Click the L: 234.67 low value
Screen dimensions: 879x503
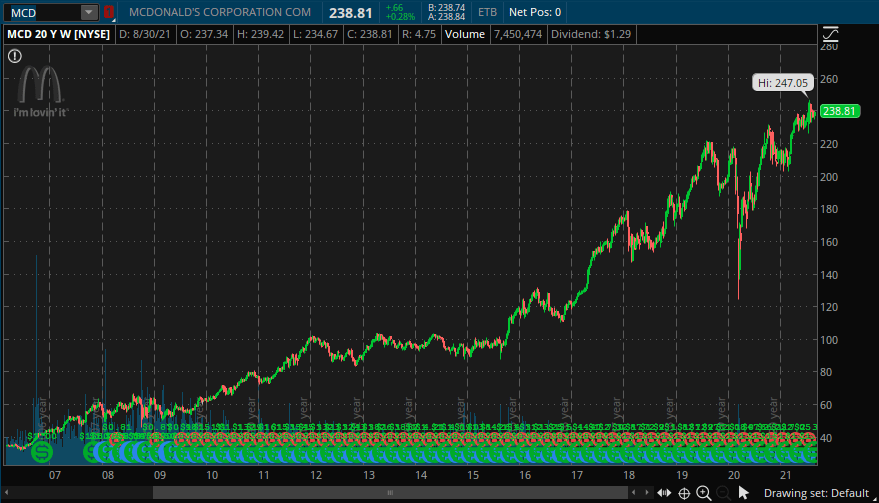(316, 34)
